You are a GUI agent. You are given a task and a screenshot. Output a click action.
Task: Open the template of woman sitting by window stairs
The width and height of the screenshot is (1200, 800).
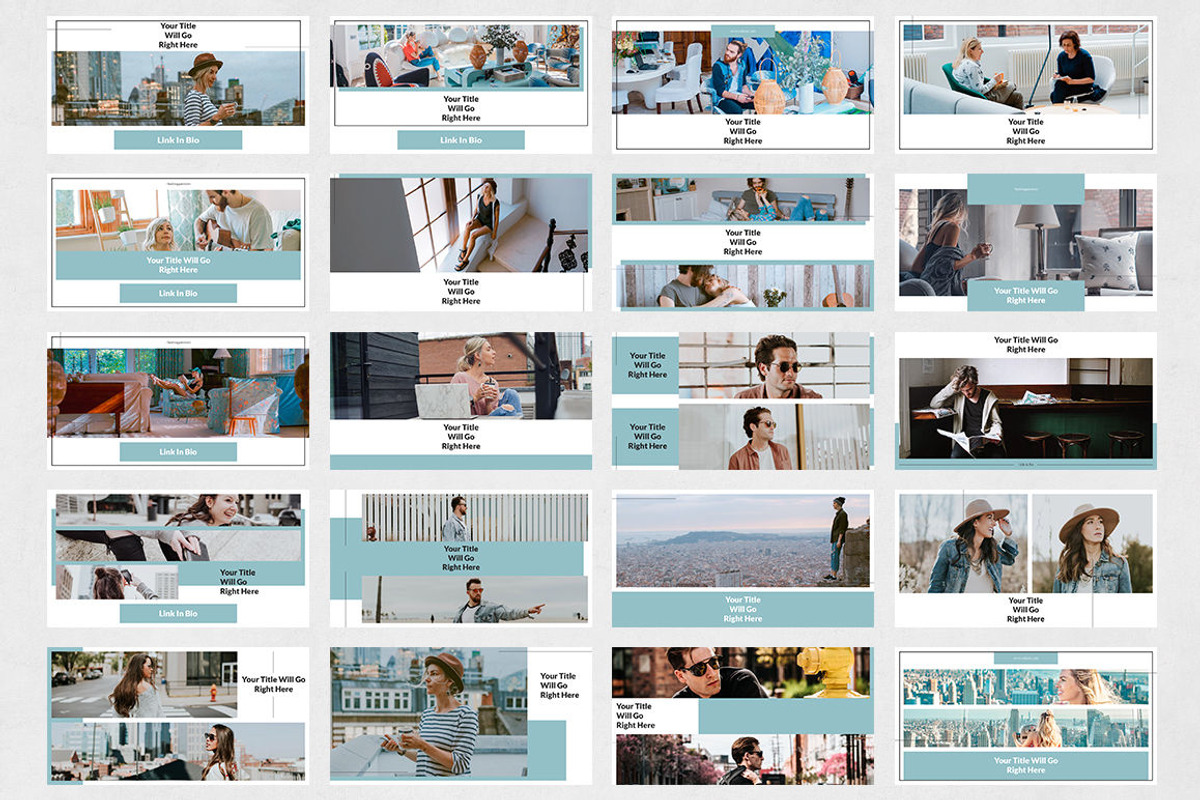pos(461,242)
